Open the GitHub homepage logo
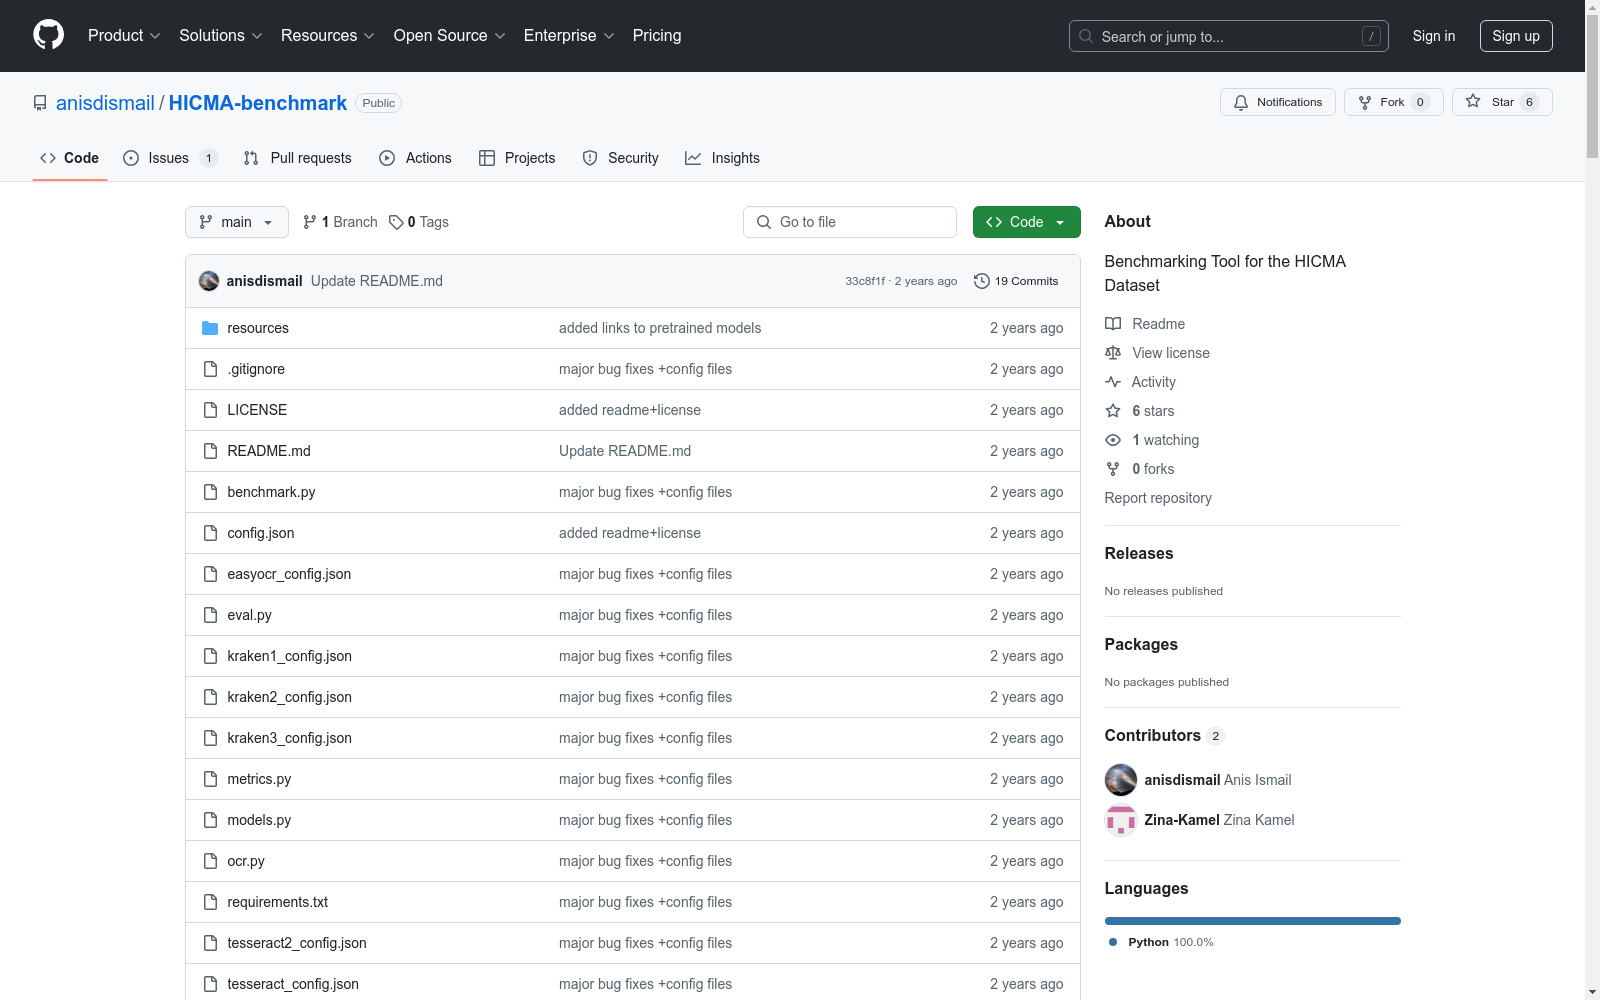Screen dimensions: 1600x1000 pos(48,35)
